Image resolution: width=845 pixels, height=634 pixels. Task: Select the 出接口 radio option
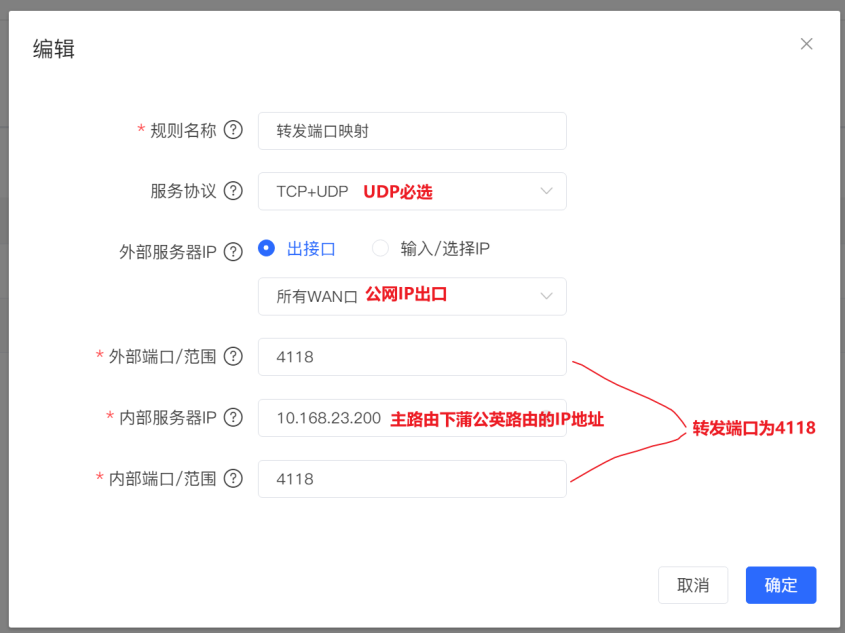(x=267, y=249)
